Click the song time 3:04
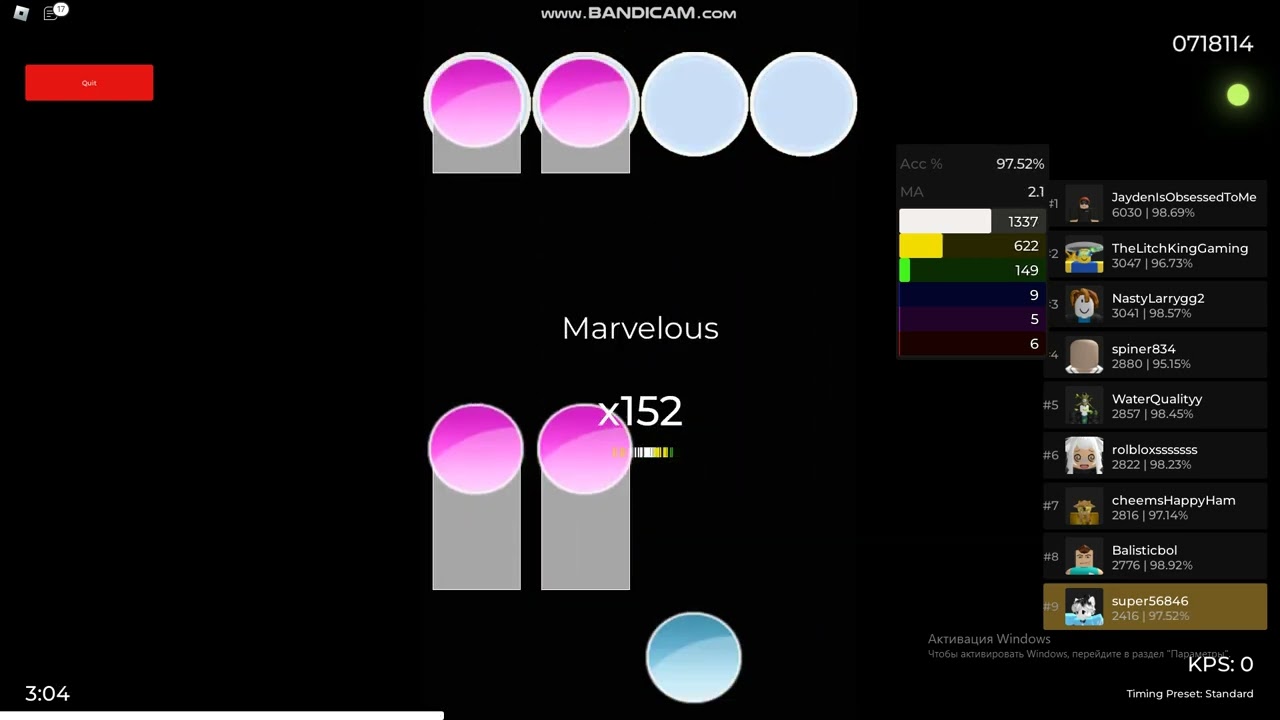 pyautogui.click(x=47, y=693)
